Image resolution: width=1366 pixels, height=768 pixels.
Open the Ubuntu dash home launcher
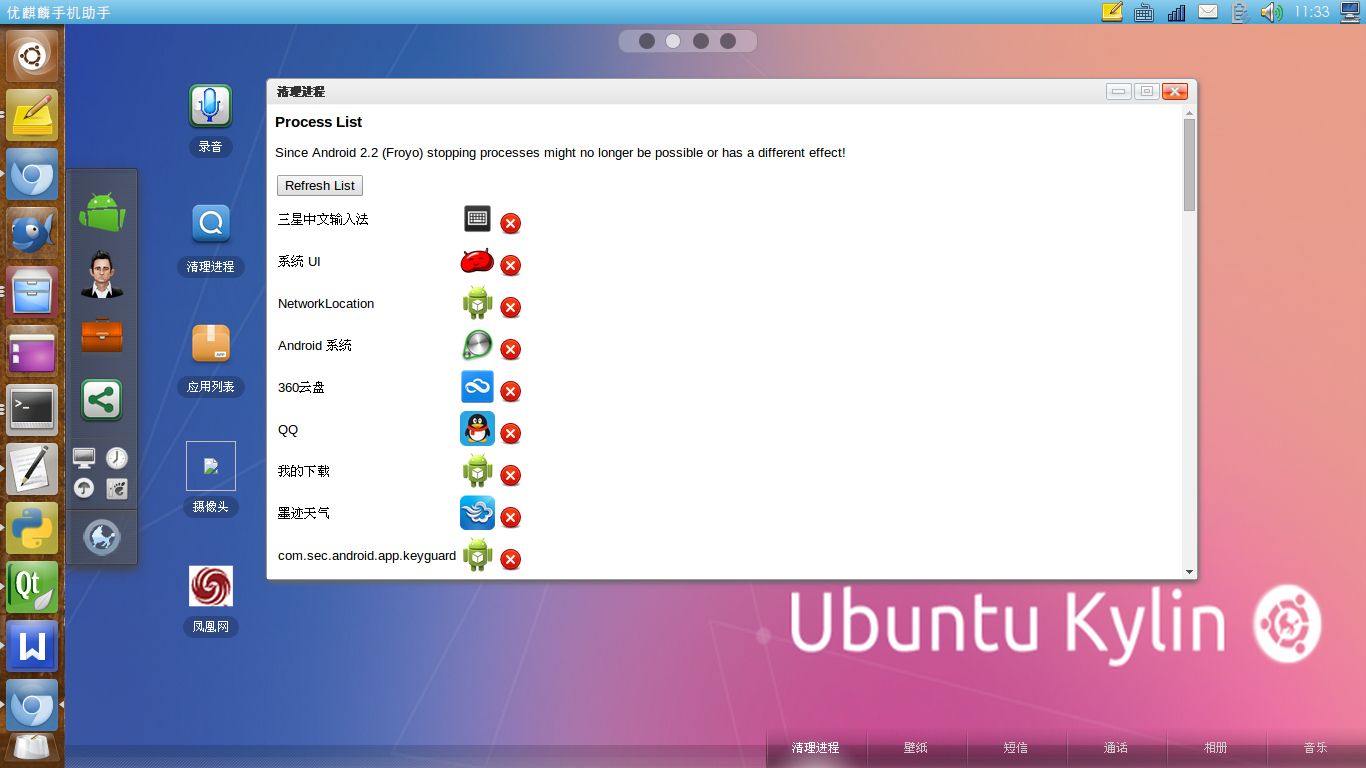coord(32,56)
